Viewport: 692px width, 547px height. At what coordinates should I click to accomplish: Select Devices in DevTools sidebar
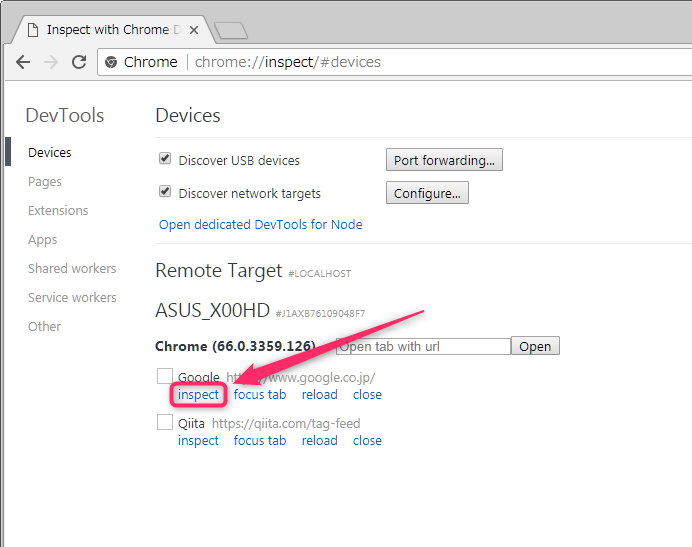[x=49, y=152]
